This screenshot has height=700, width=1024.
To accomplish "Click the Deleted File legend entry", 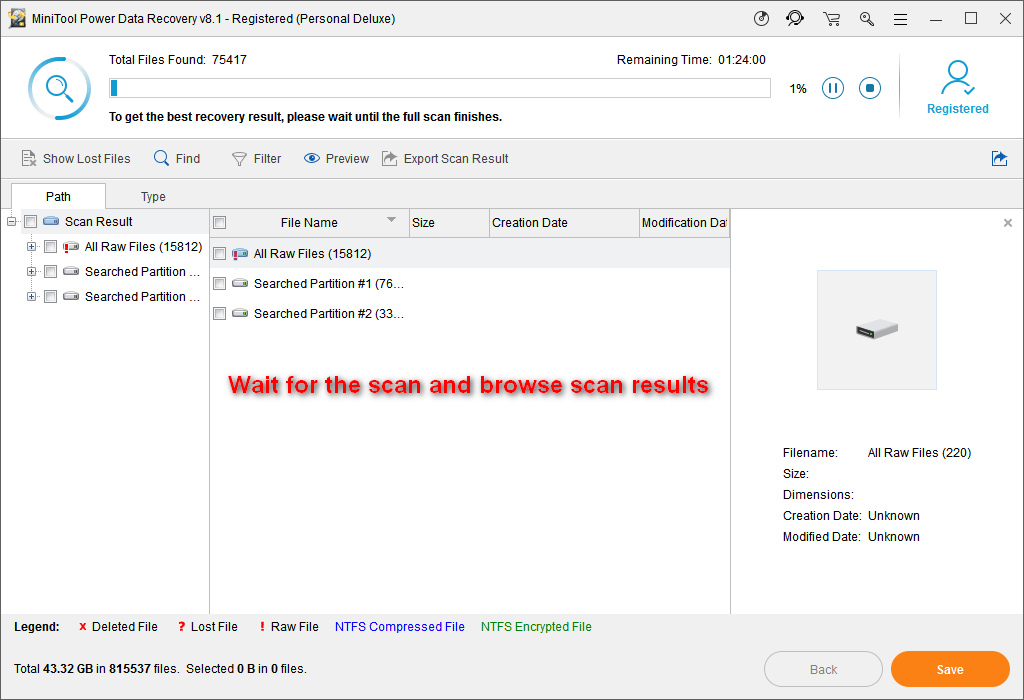I will click(x=118, y=627).
